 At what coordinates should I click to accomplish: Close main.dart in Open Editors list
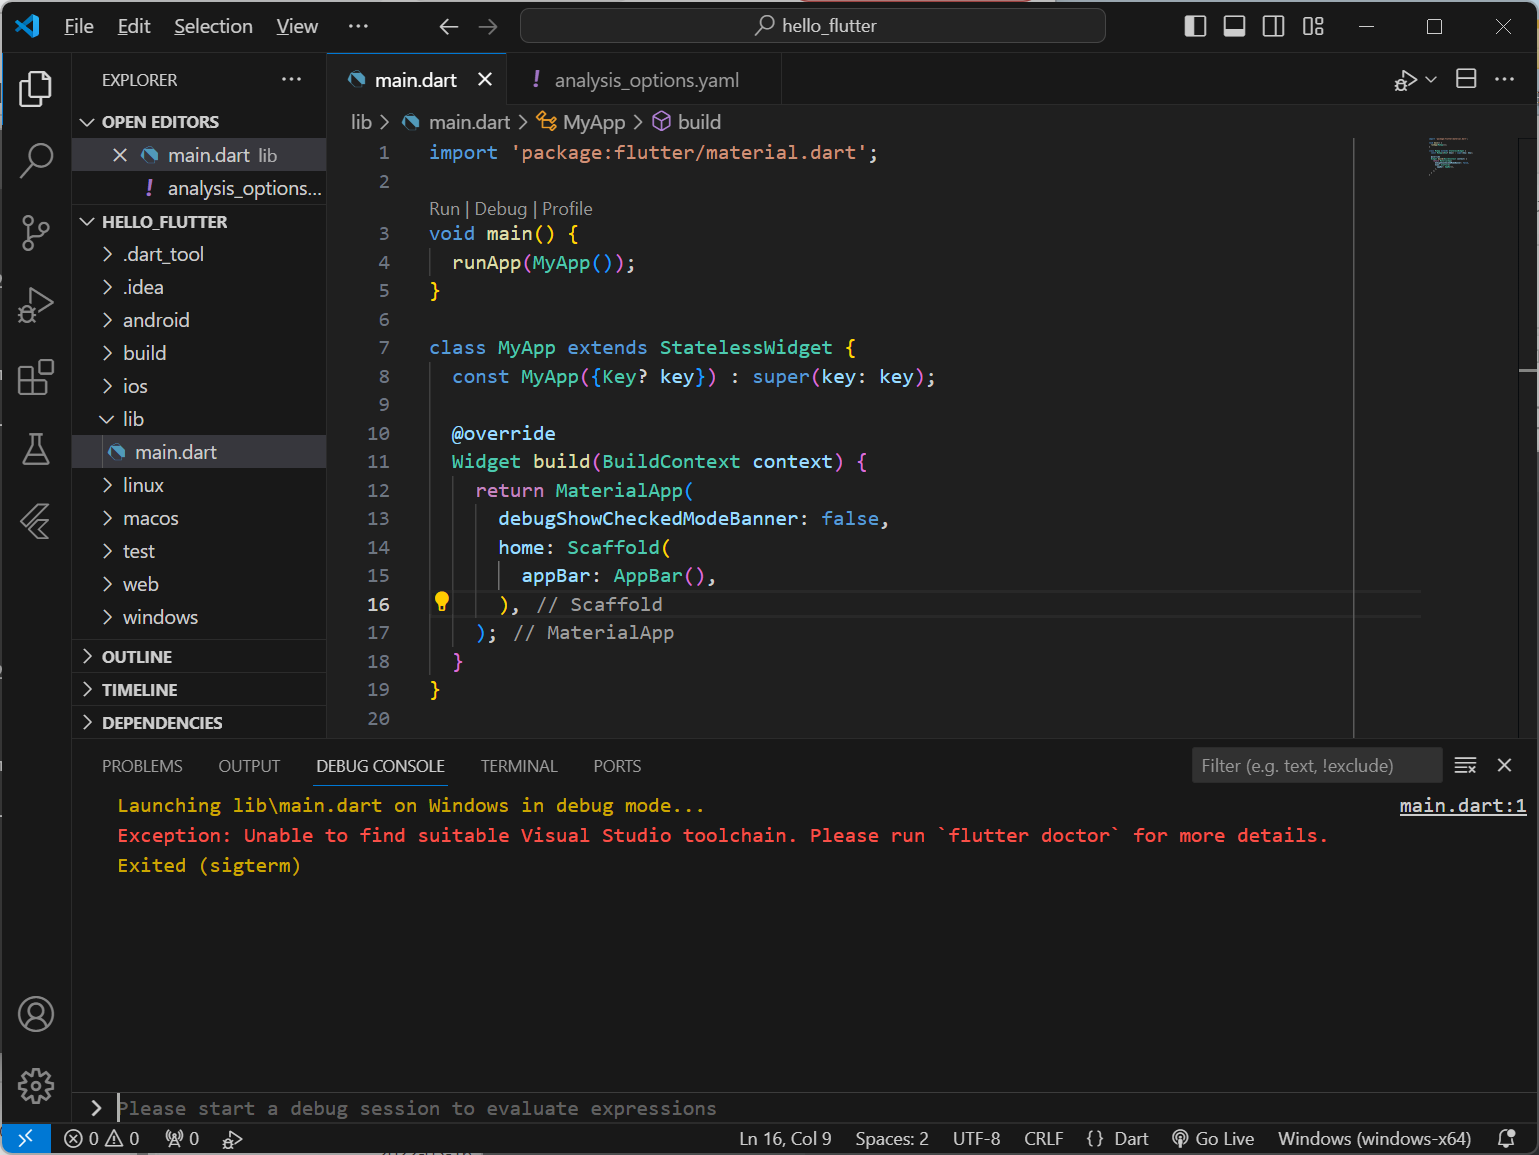[x=120, y=155]
